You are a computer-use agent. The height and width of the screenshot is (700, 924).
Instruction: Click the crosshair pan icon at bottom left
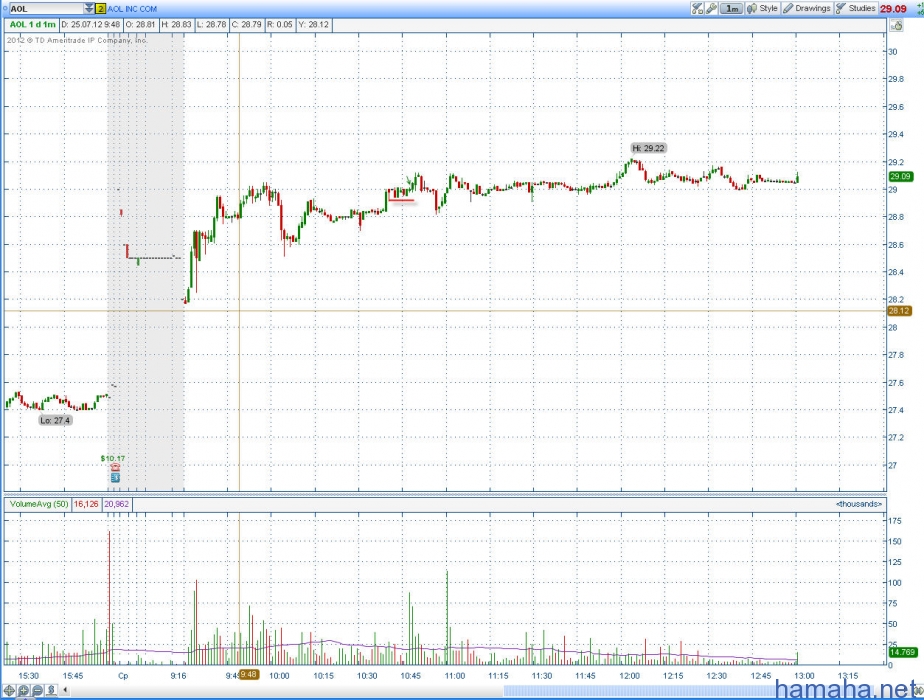(9, 690)
